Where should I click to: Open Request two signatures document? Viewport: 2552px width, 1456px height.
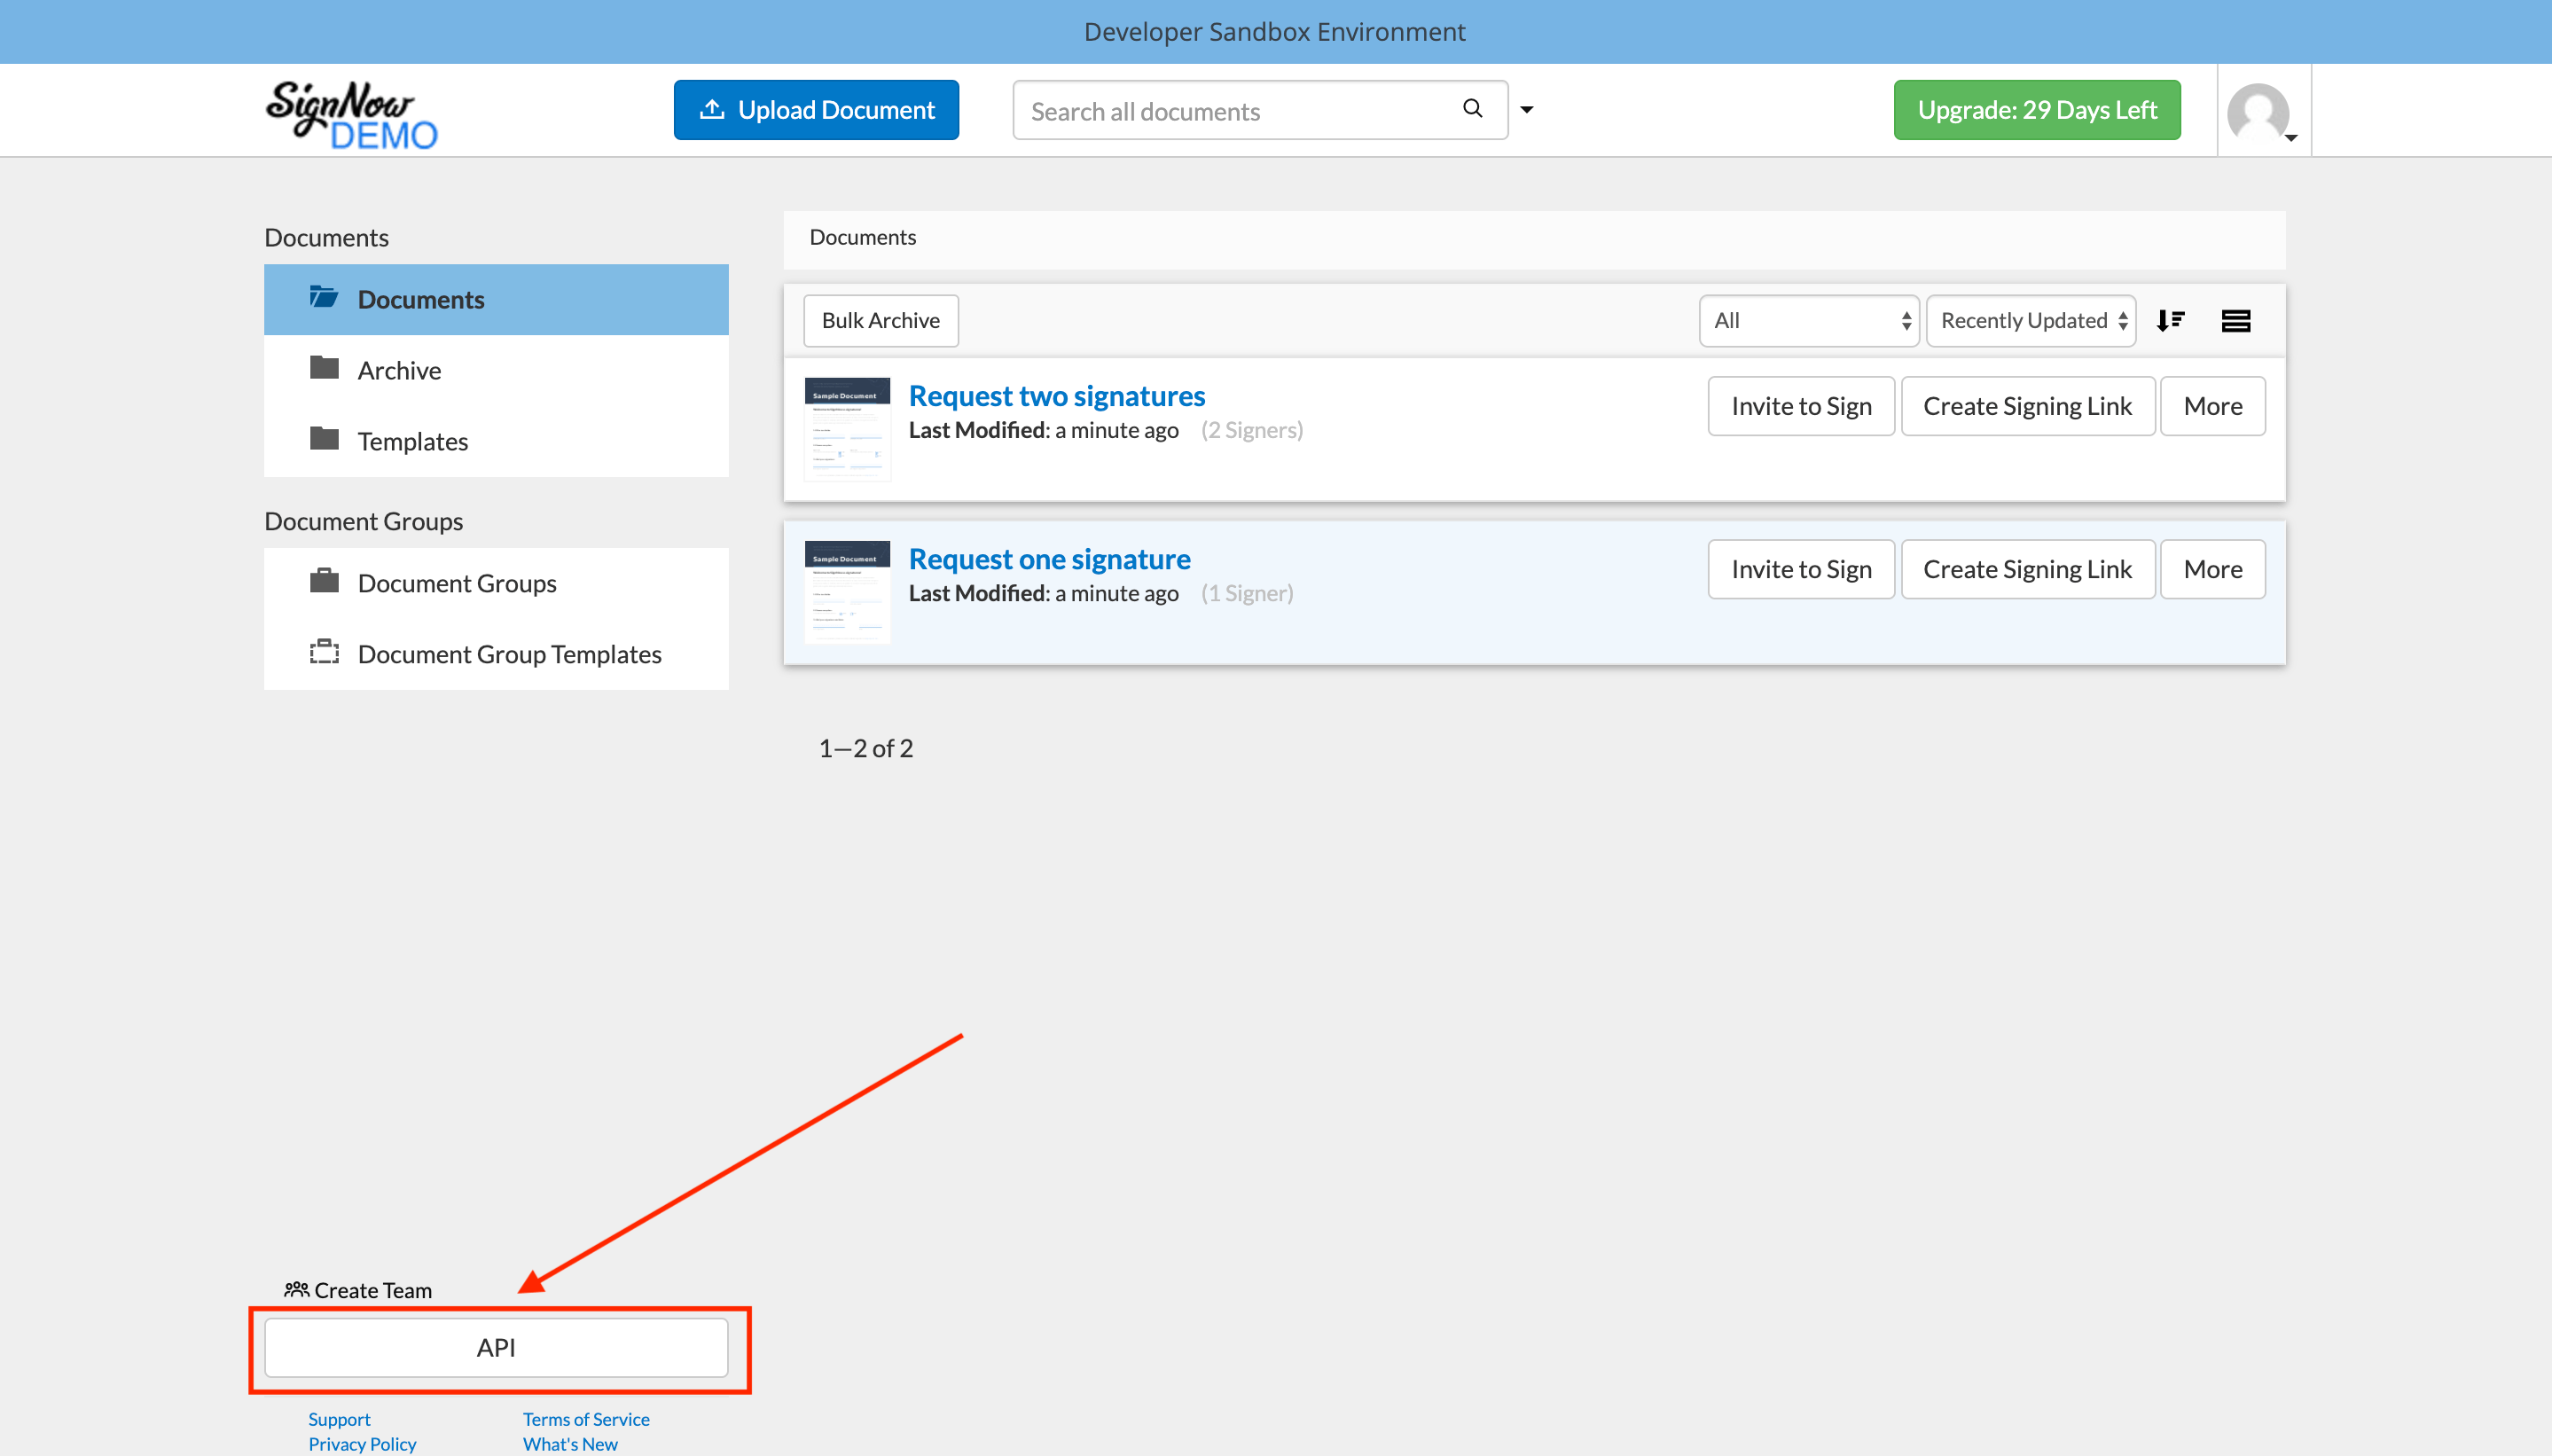(x=1056, y=395)
